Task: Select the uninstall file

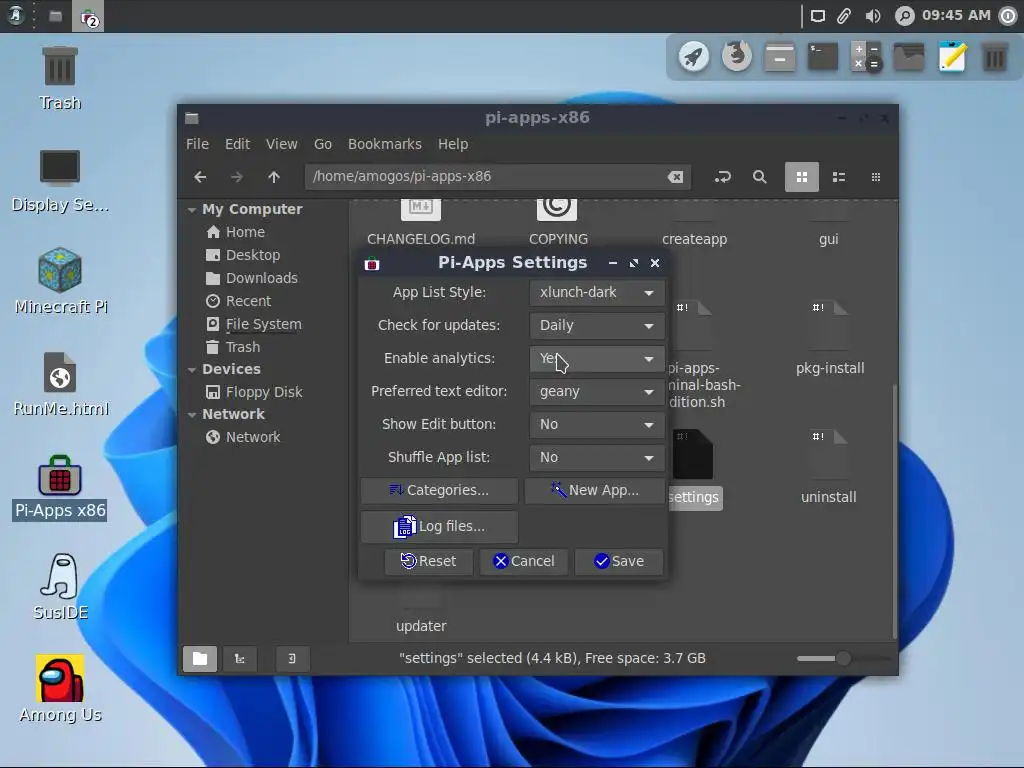Action: [x=828, y=465]
